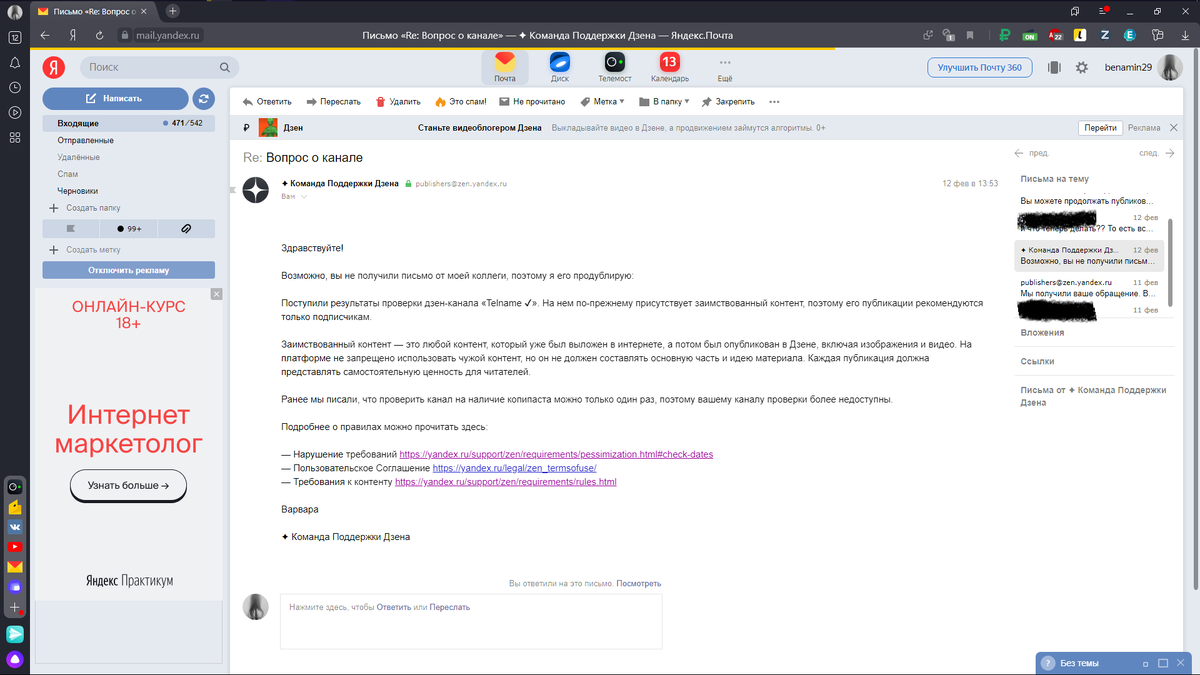Open mail settings gear icon
This screenshot has height=675, width=1200.
pos(1081,67)
